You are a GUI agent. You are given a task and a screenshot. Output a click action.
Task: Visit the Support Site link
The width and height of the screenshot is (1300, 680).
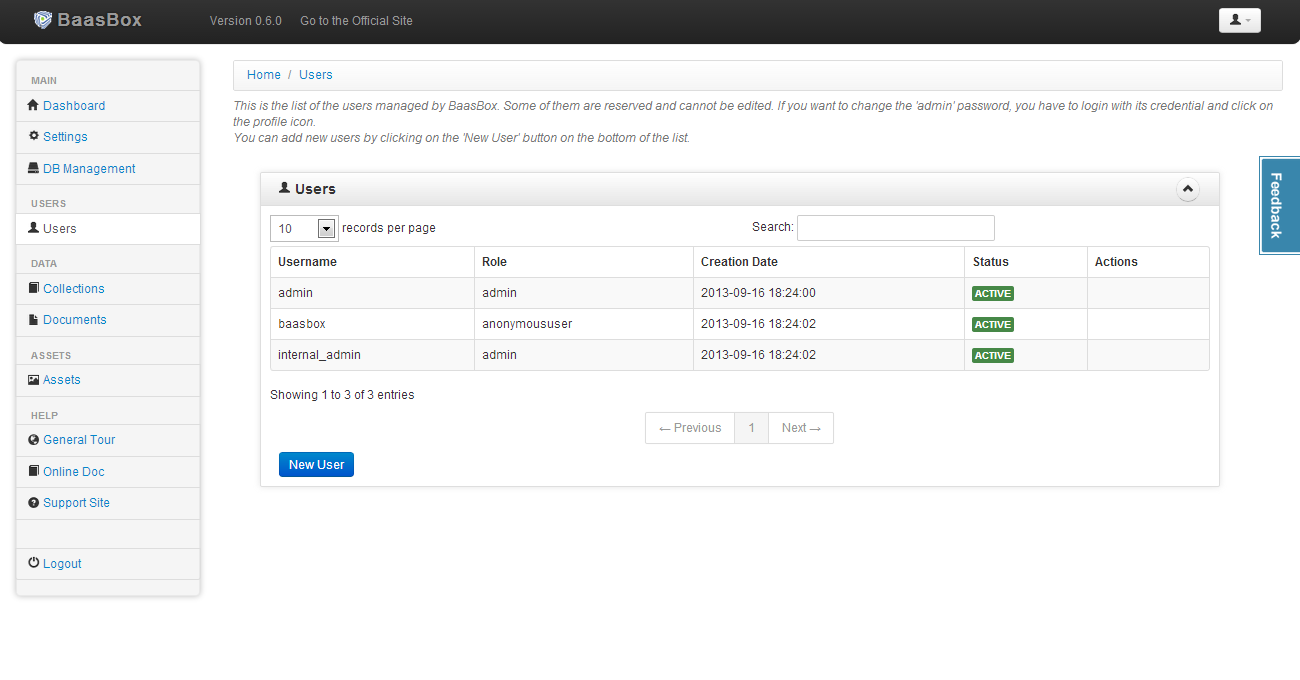click(76, 502)
